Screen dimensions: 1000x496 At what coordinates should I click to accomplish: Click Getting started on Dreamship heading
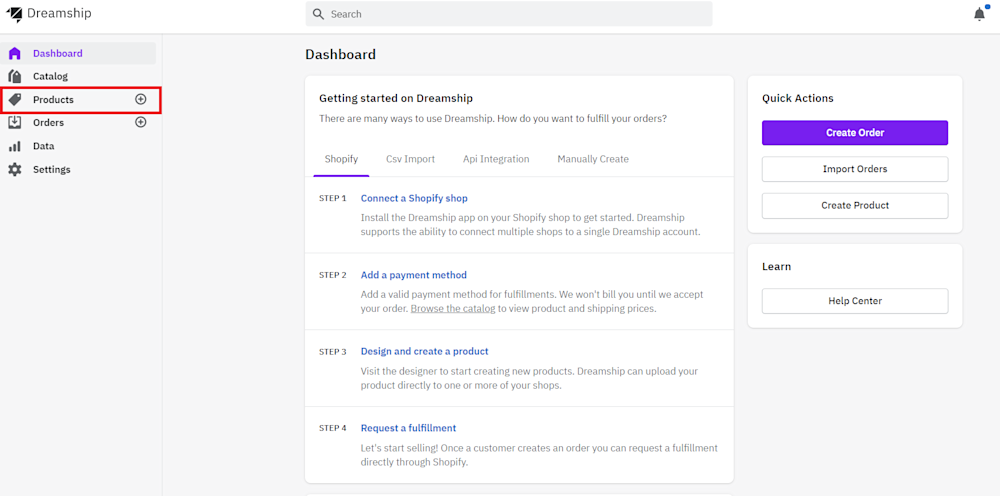pyautogui.click(x=395, y=98)
